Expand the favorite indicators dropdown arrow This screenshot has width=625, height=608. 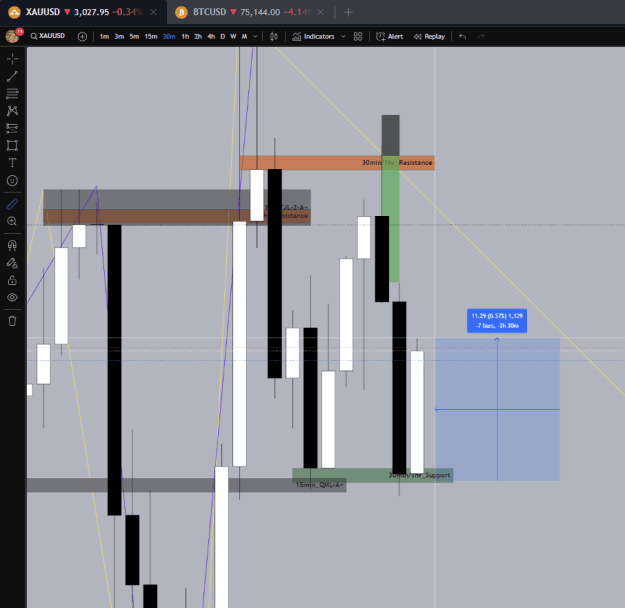click(343, 37)
